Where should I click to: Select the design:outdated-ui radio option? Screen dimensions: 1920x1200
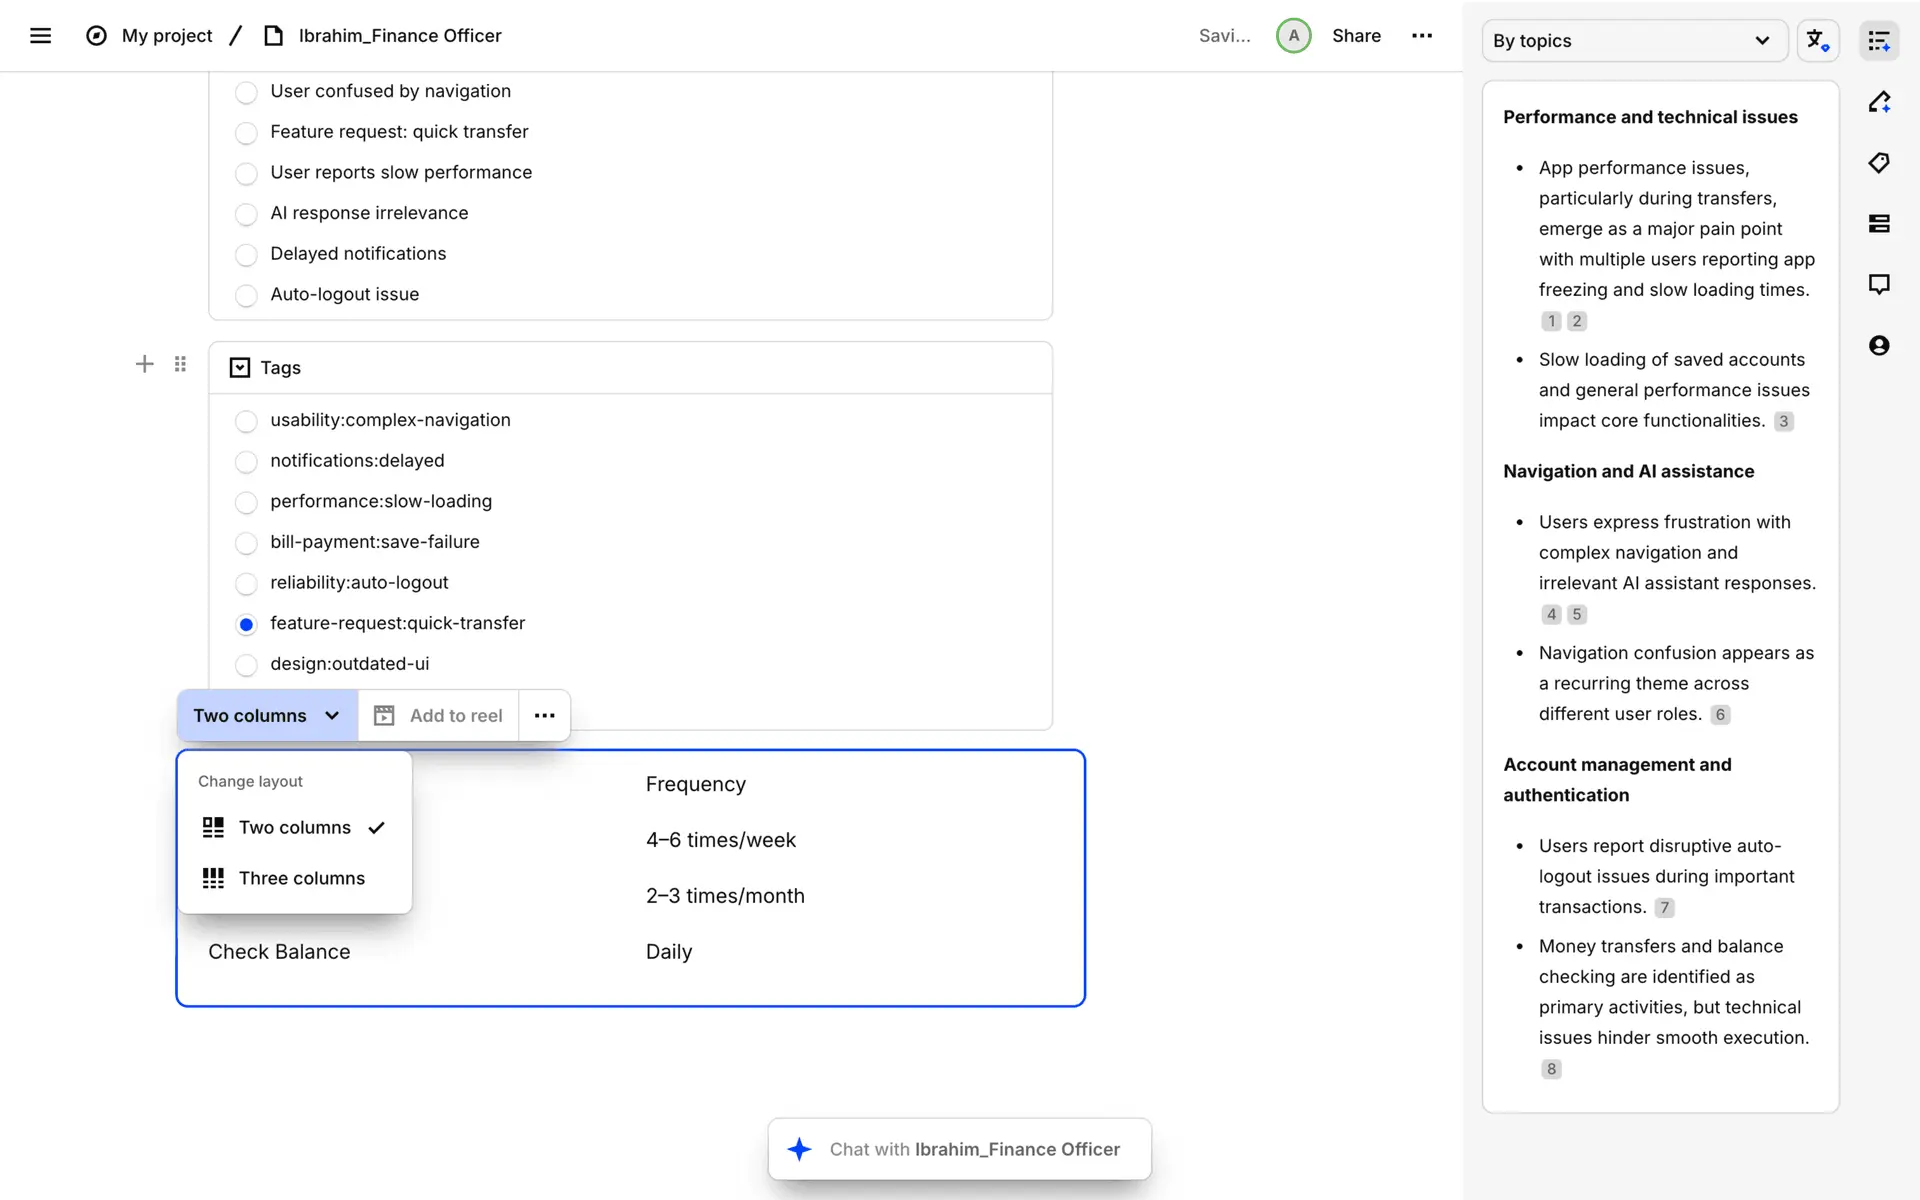[246, 664]
